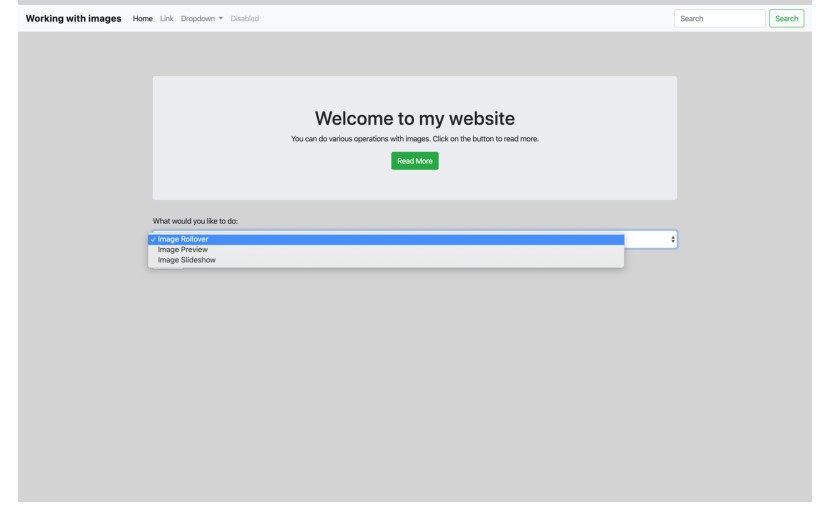Image resolution: width=834 pixels, height=520 pixels.
Task: Click the select box up-down arrows
Action: coord(673,240)
